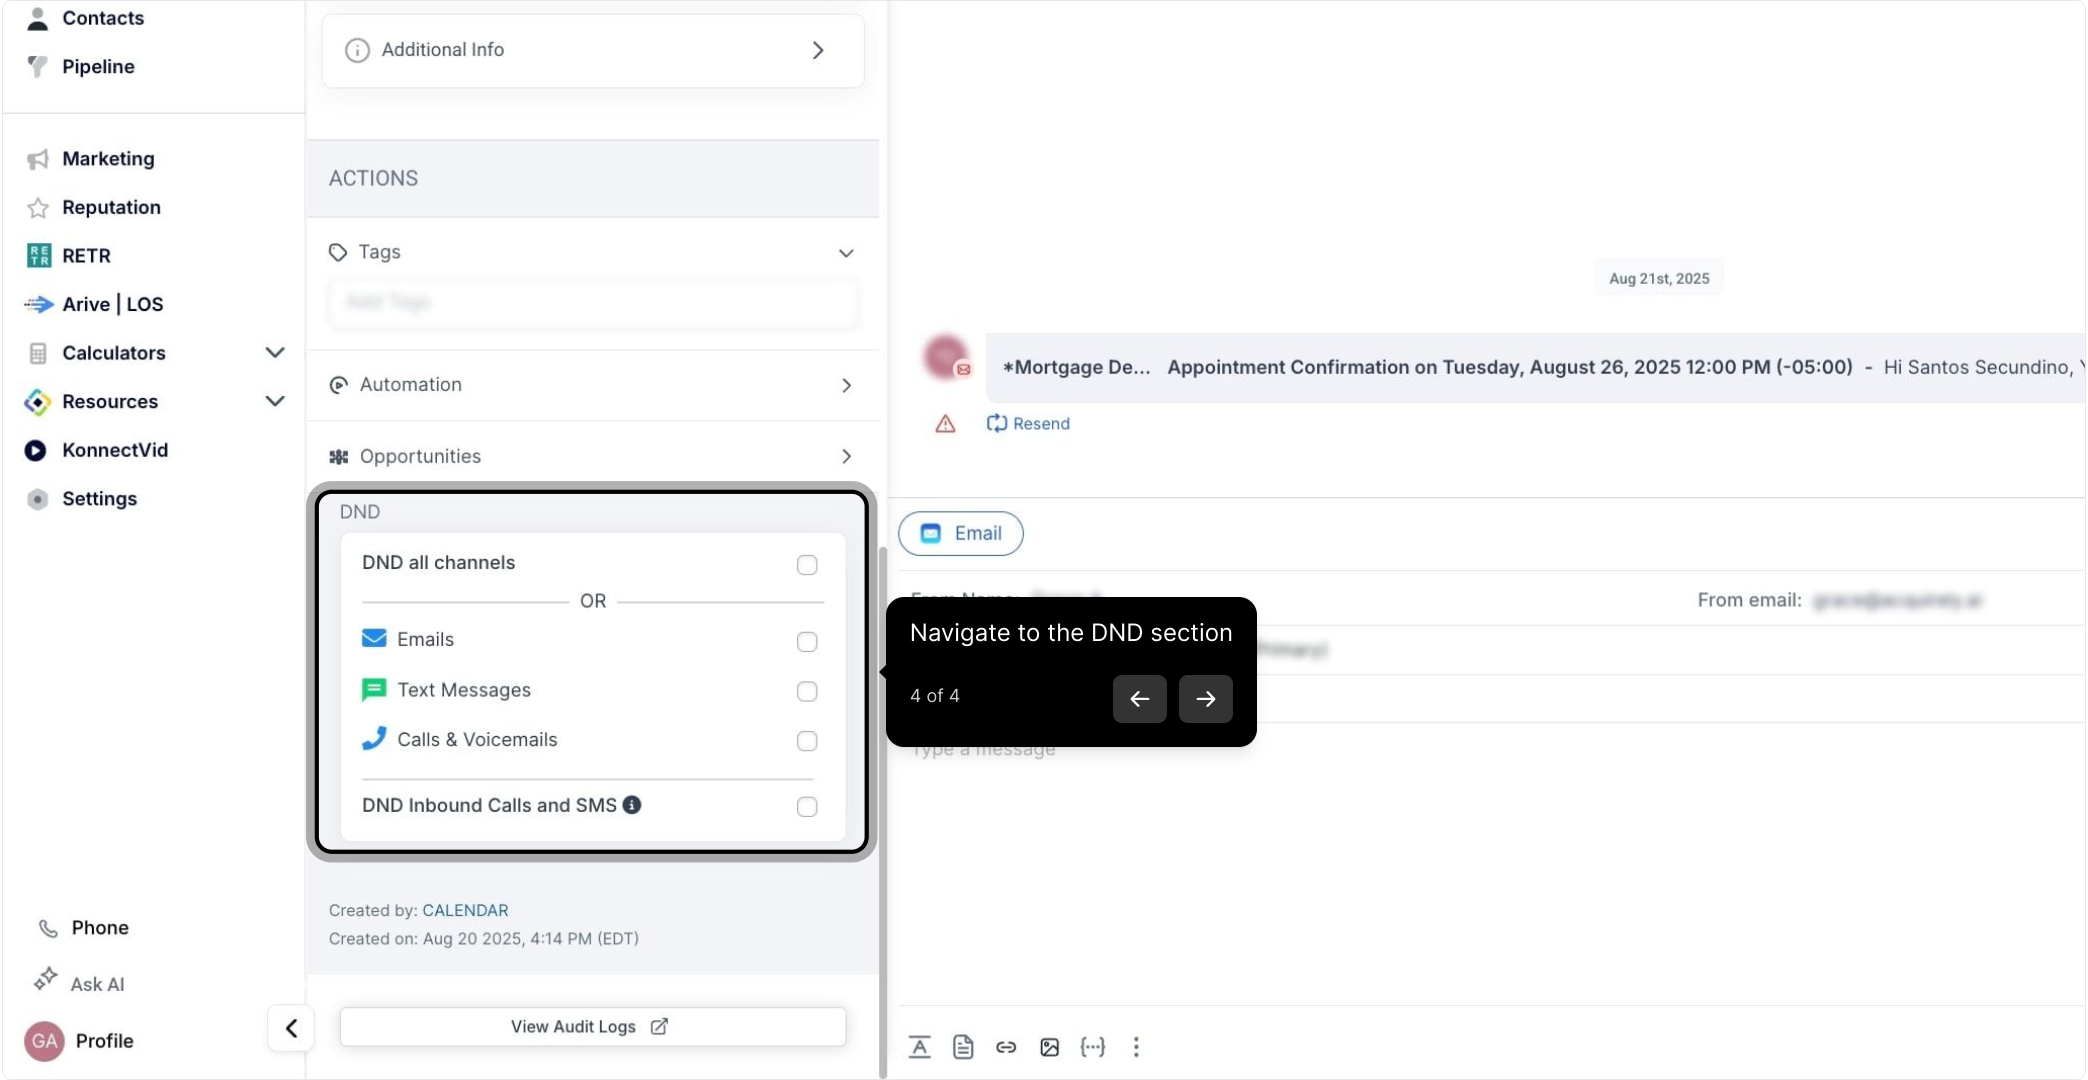This screenshot has width=2088, height=1080.
Task: Collapse the Tags section chevron
Action: [x=846, y=253]
